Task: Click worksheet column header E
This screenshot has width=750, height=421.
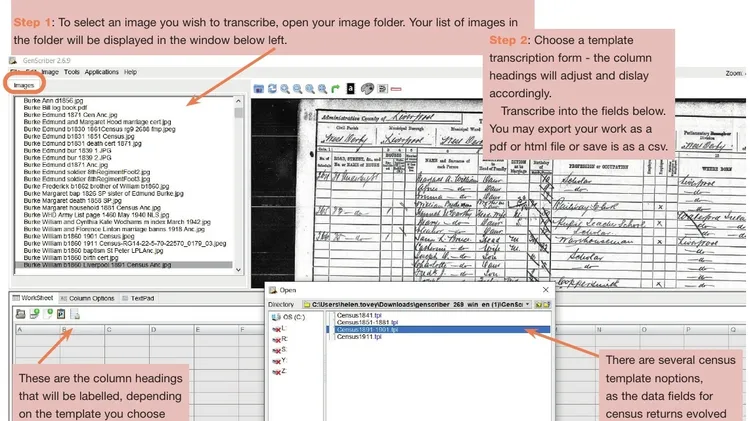Action: (x=216, y=330)
